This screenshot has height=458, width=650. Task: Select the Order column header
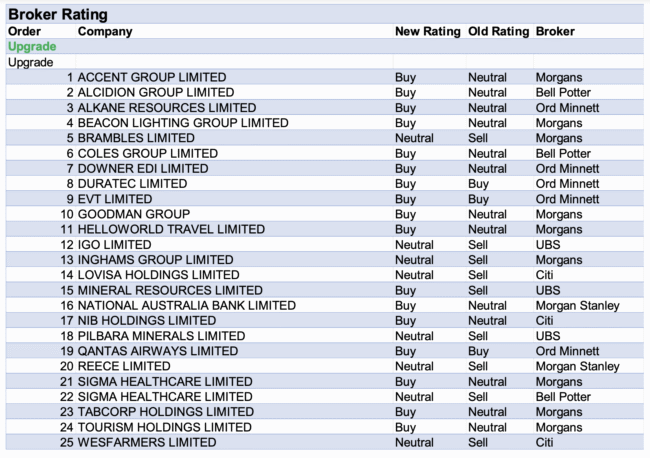click(x=24, y=32)
